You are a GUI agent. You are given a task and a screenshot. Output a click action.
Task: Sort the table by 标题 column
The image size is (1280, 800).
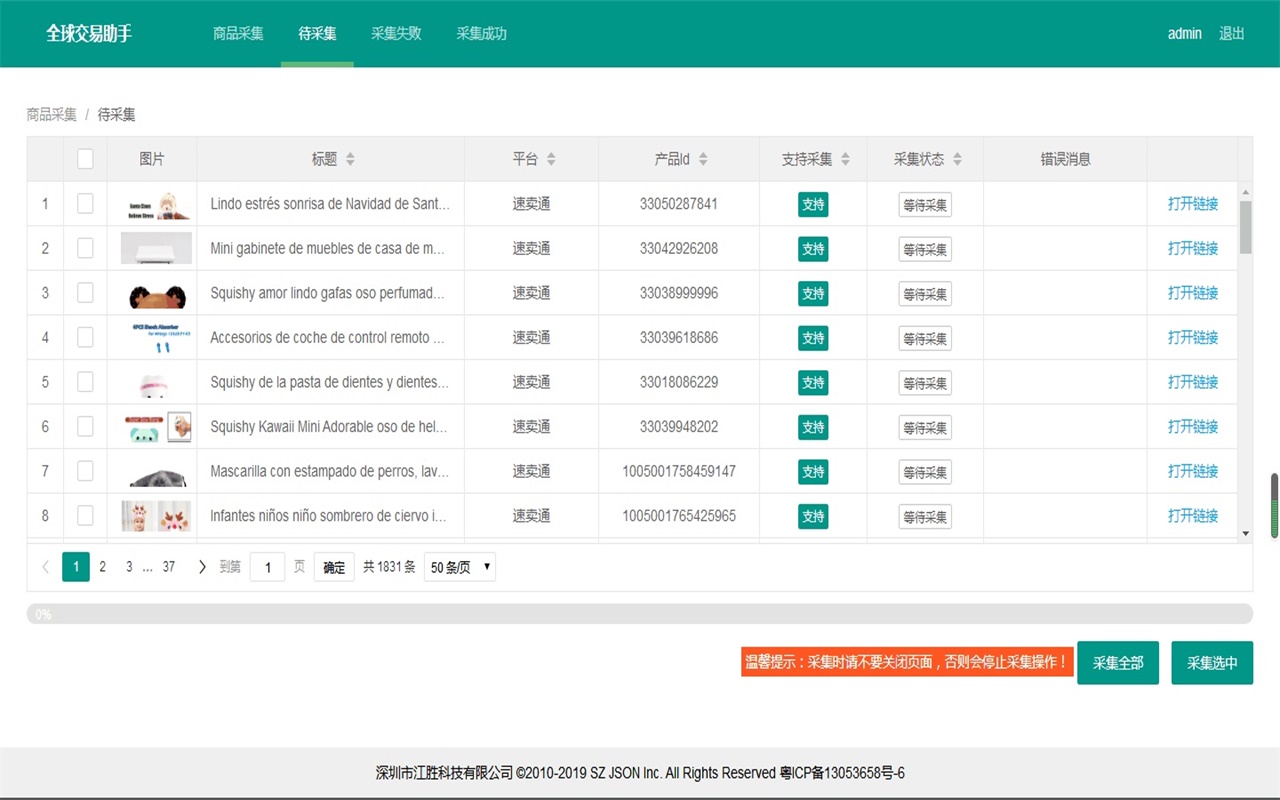[350, 160]
